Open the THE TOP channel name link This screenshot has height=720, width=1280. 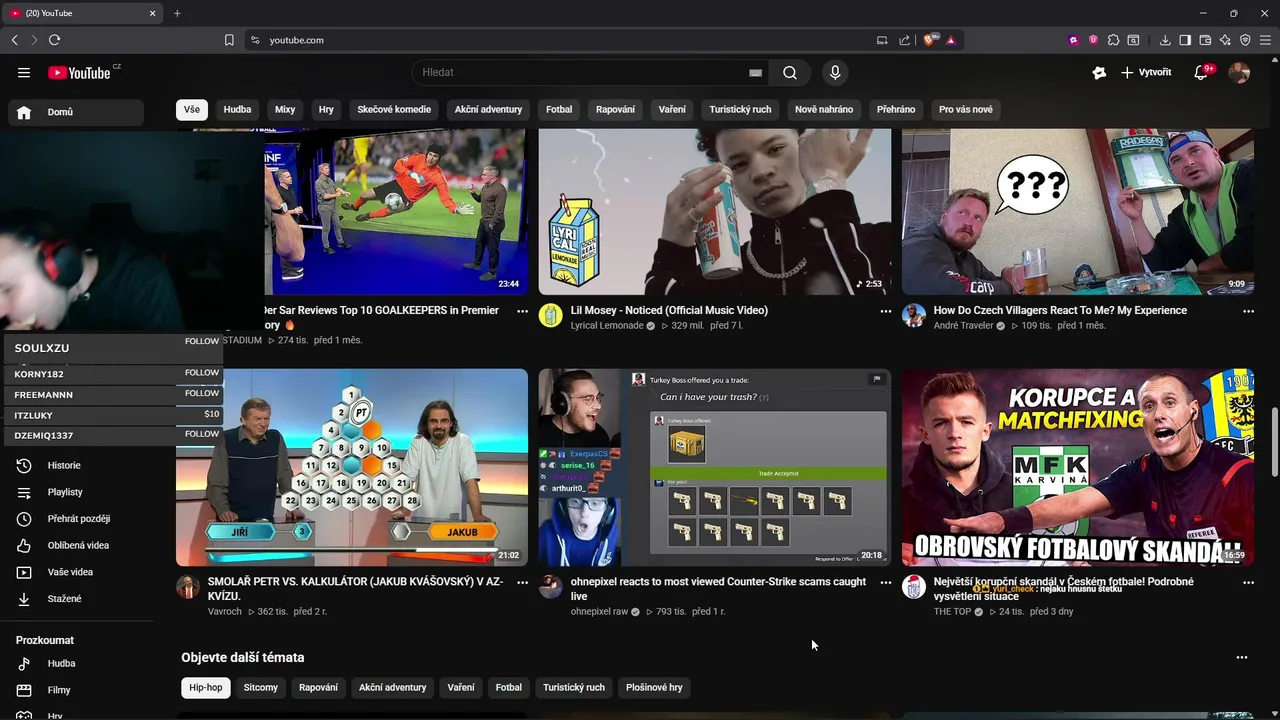tap(952, 611)
